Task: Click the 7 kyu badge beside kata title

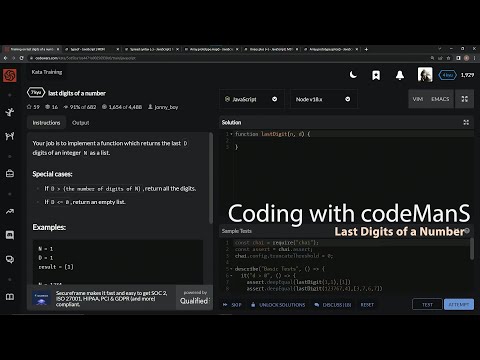Action: pos(36,93)
